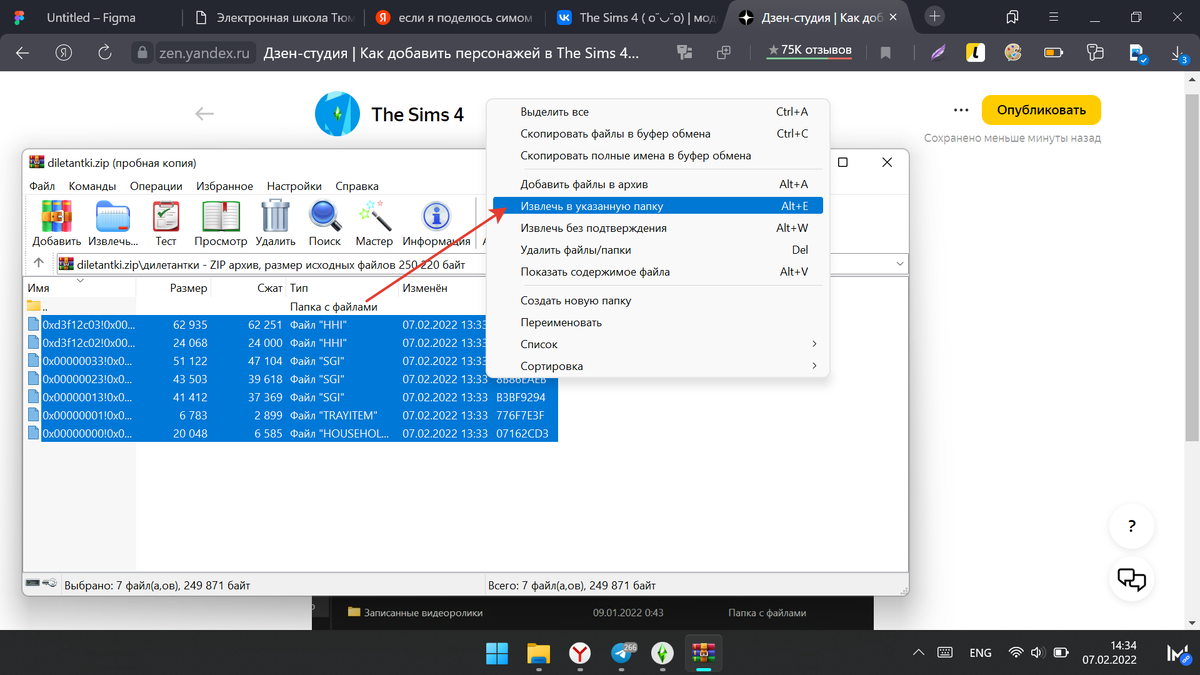1200x675 pixels.
Task: Select the file row with TRAYITEM type
Action: click(291, 415)
